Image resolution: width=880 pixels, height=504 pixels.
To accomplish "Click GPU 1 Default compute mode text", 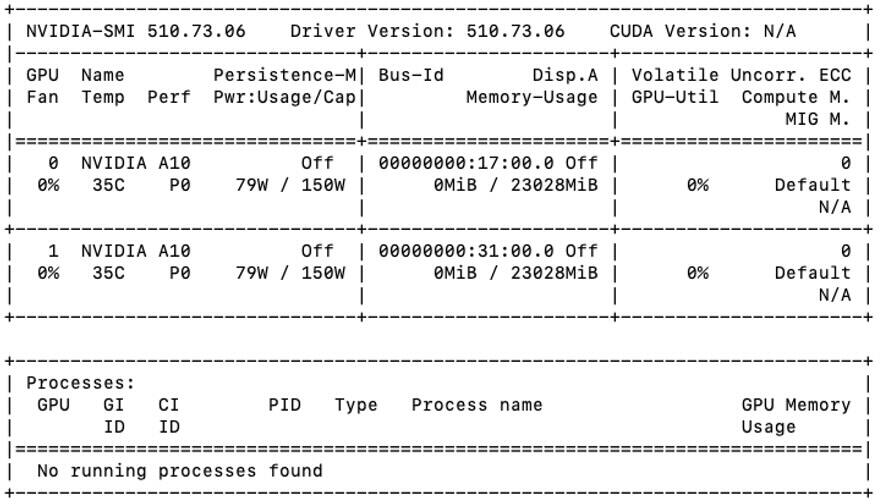I will pyautogui.click(x=813, y=273).
